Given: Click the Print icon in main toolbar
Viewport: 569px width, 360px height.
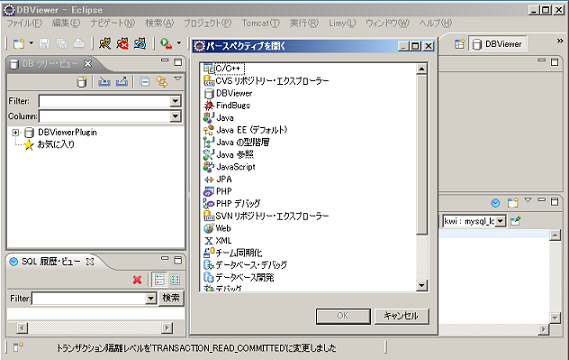Looking at the screenshot, I should tap(79, 44).
